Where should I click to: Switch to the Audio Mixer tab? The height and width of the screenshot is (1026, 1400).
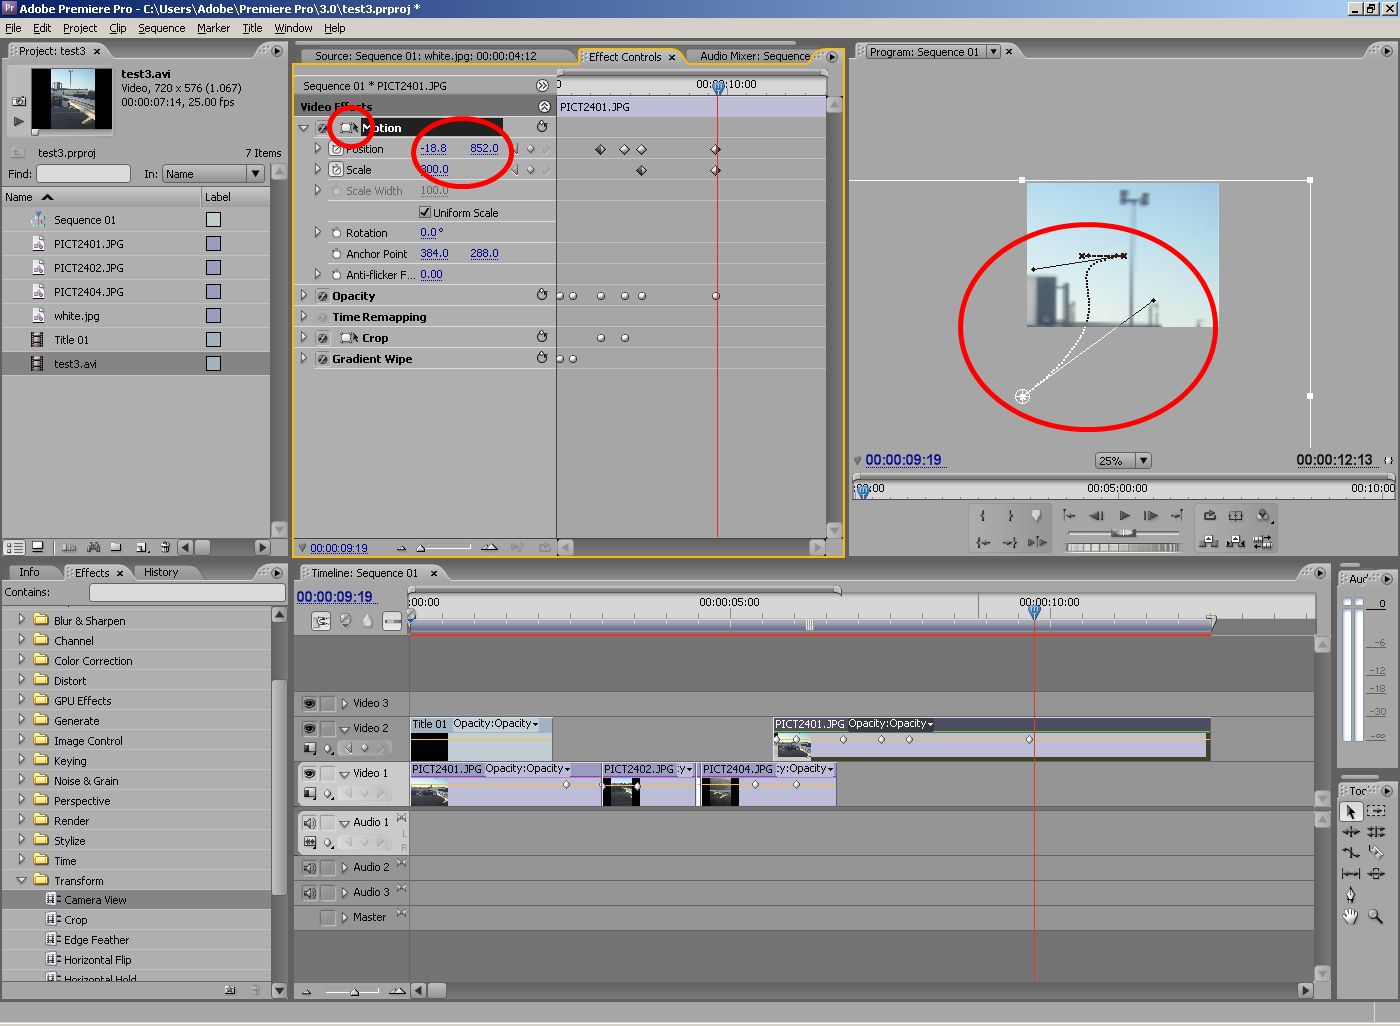[755, 56]
